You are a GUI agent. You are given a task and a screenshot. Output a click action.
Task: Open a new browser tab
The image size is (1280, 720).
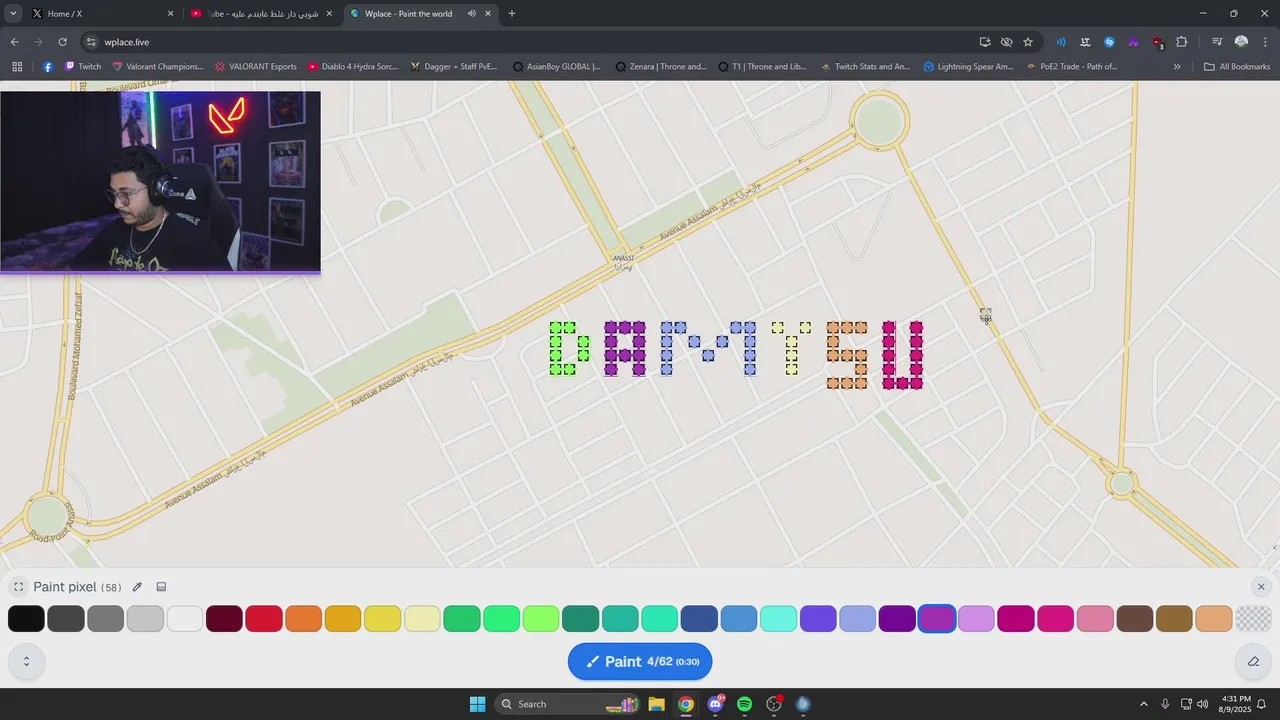tap(512, 14)
